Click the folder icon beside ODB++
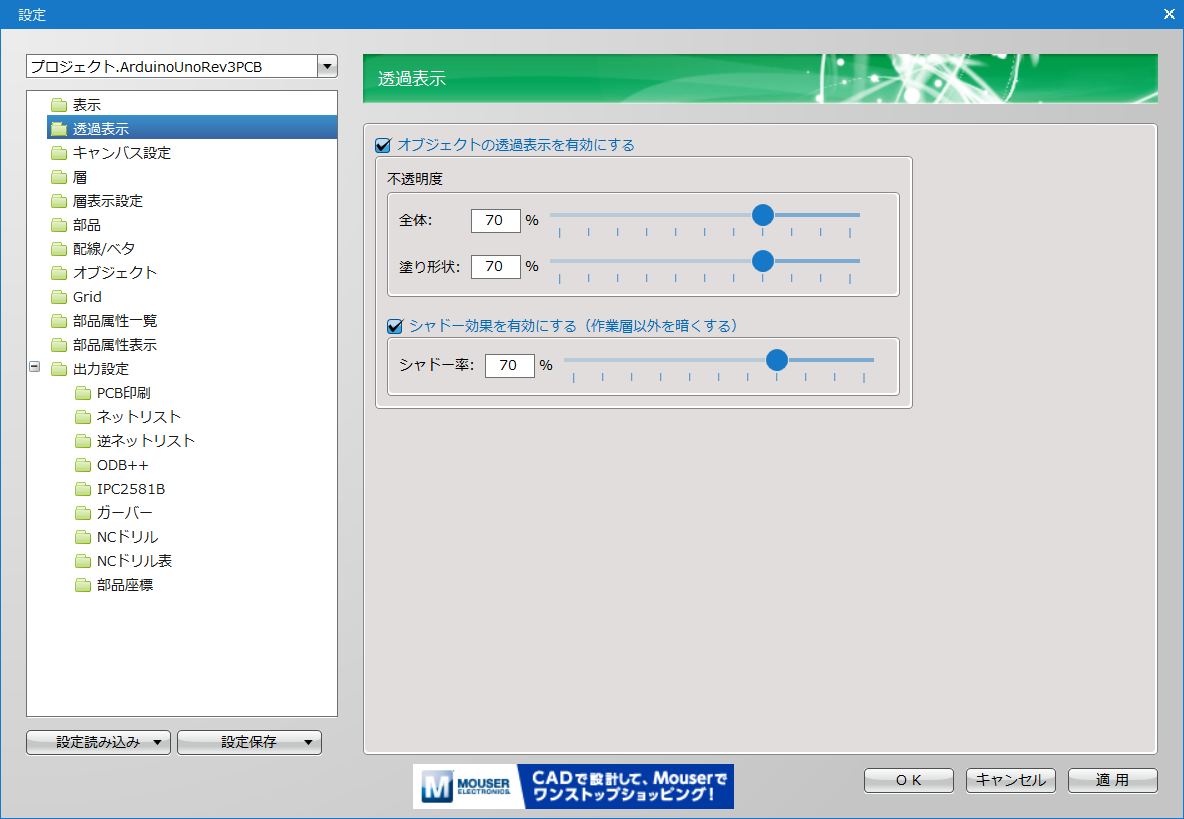 click(82, 465)
